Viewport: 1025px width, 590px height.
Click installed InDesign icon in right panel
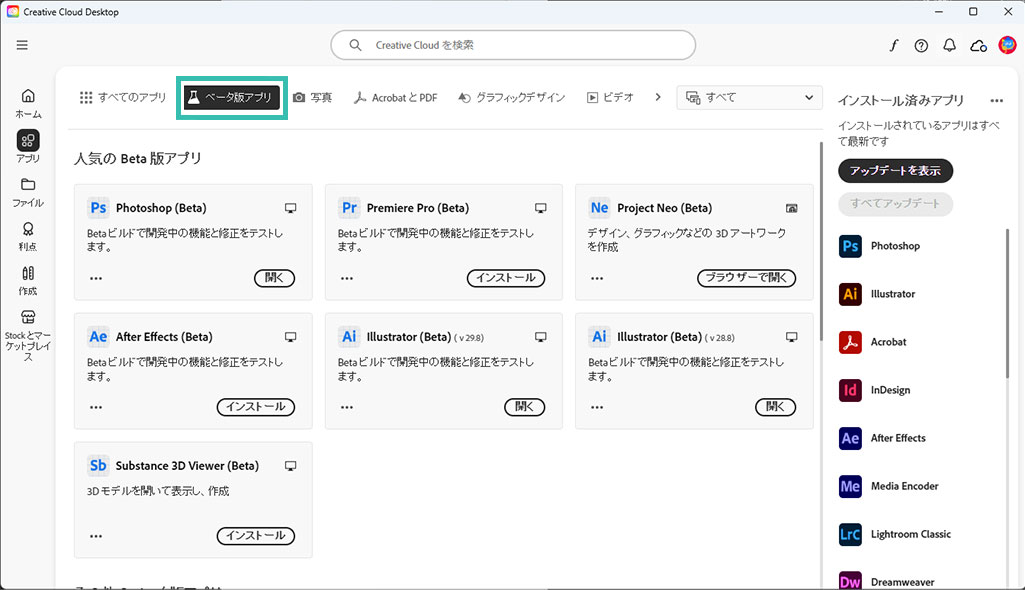(x=850, y=390)
